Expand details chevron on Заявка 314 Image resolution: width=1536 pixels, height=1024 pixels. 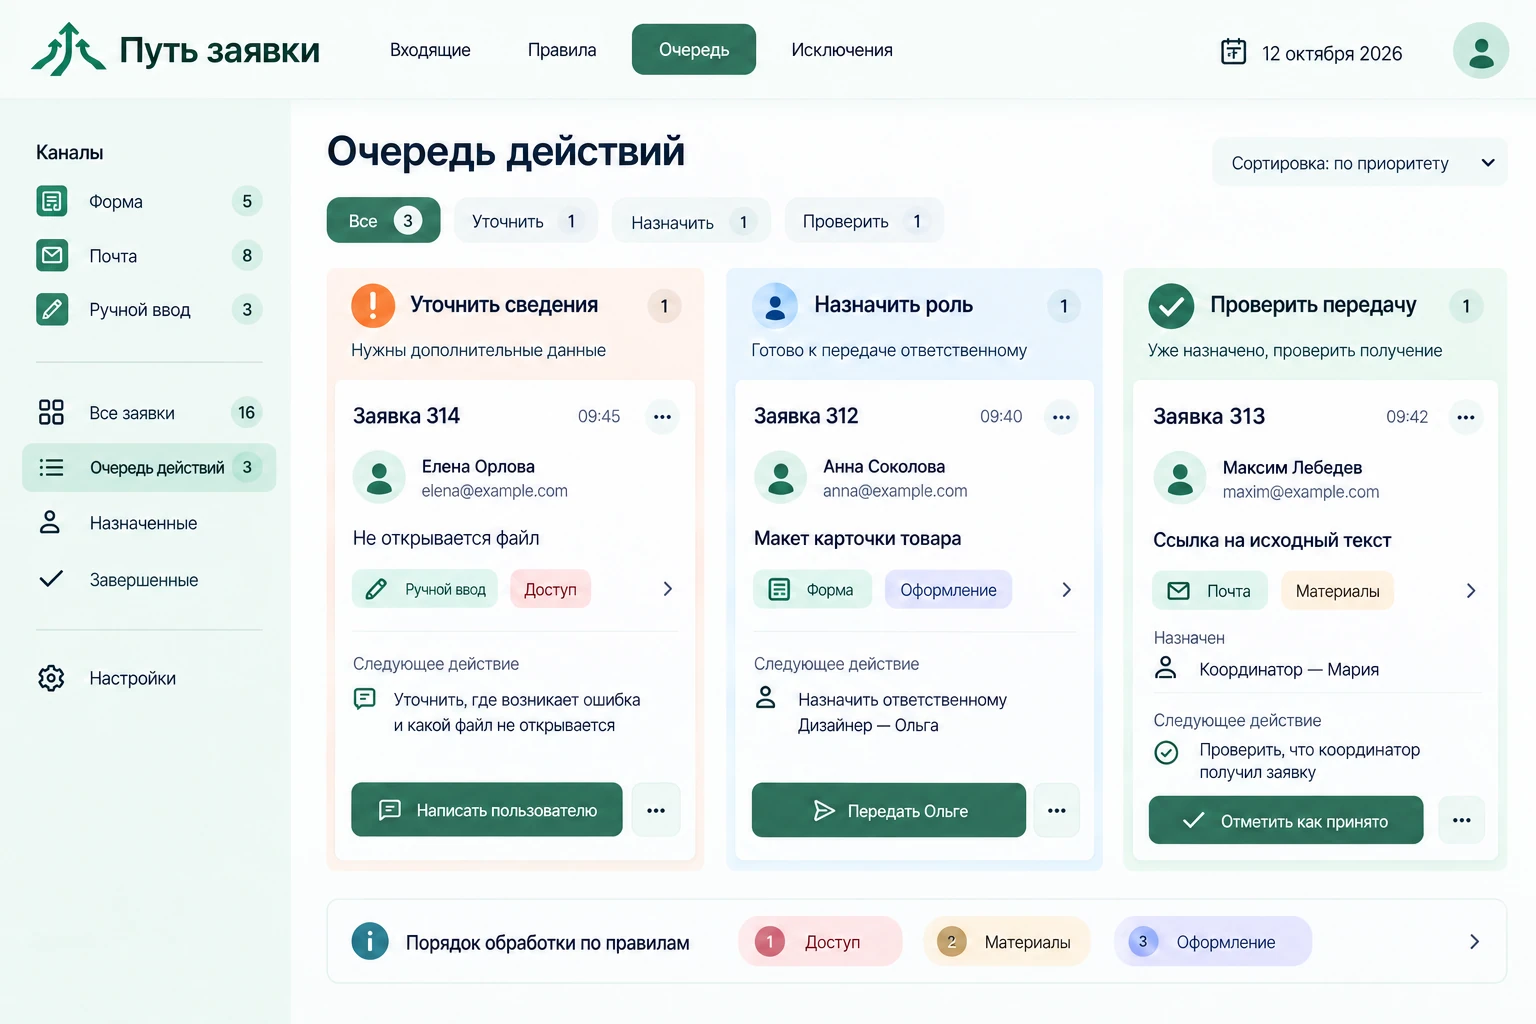(x=668, y=589)
